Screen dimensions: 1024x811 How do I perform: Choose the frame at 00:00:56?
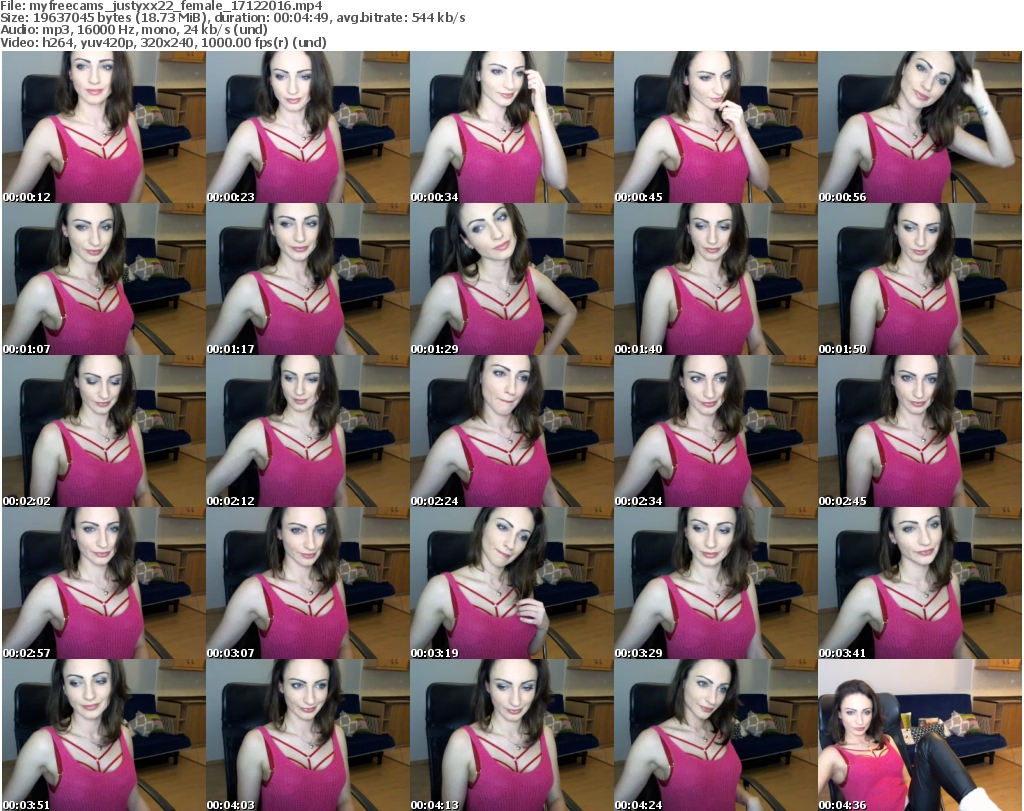click(919, 127)
